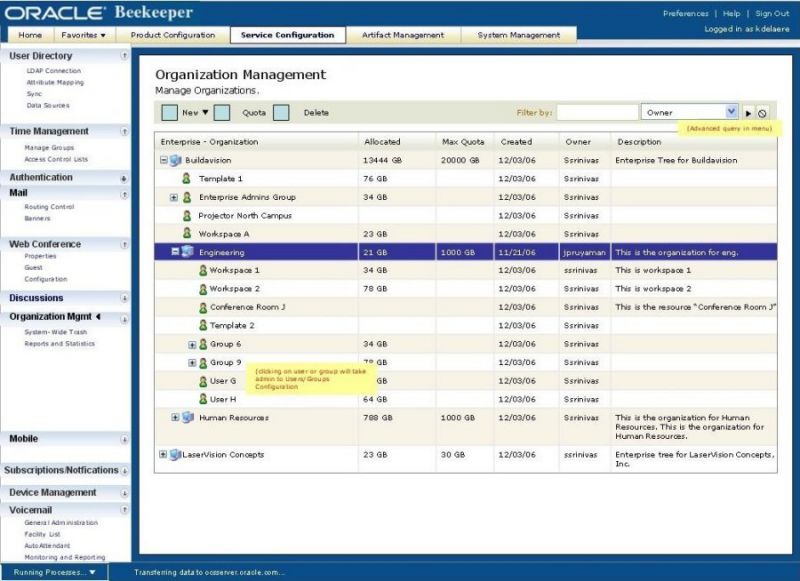Click the User H icon
The width and height of the screenshot is (800, 581).
coord(203,399)
